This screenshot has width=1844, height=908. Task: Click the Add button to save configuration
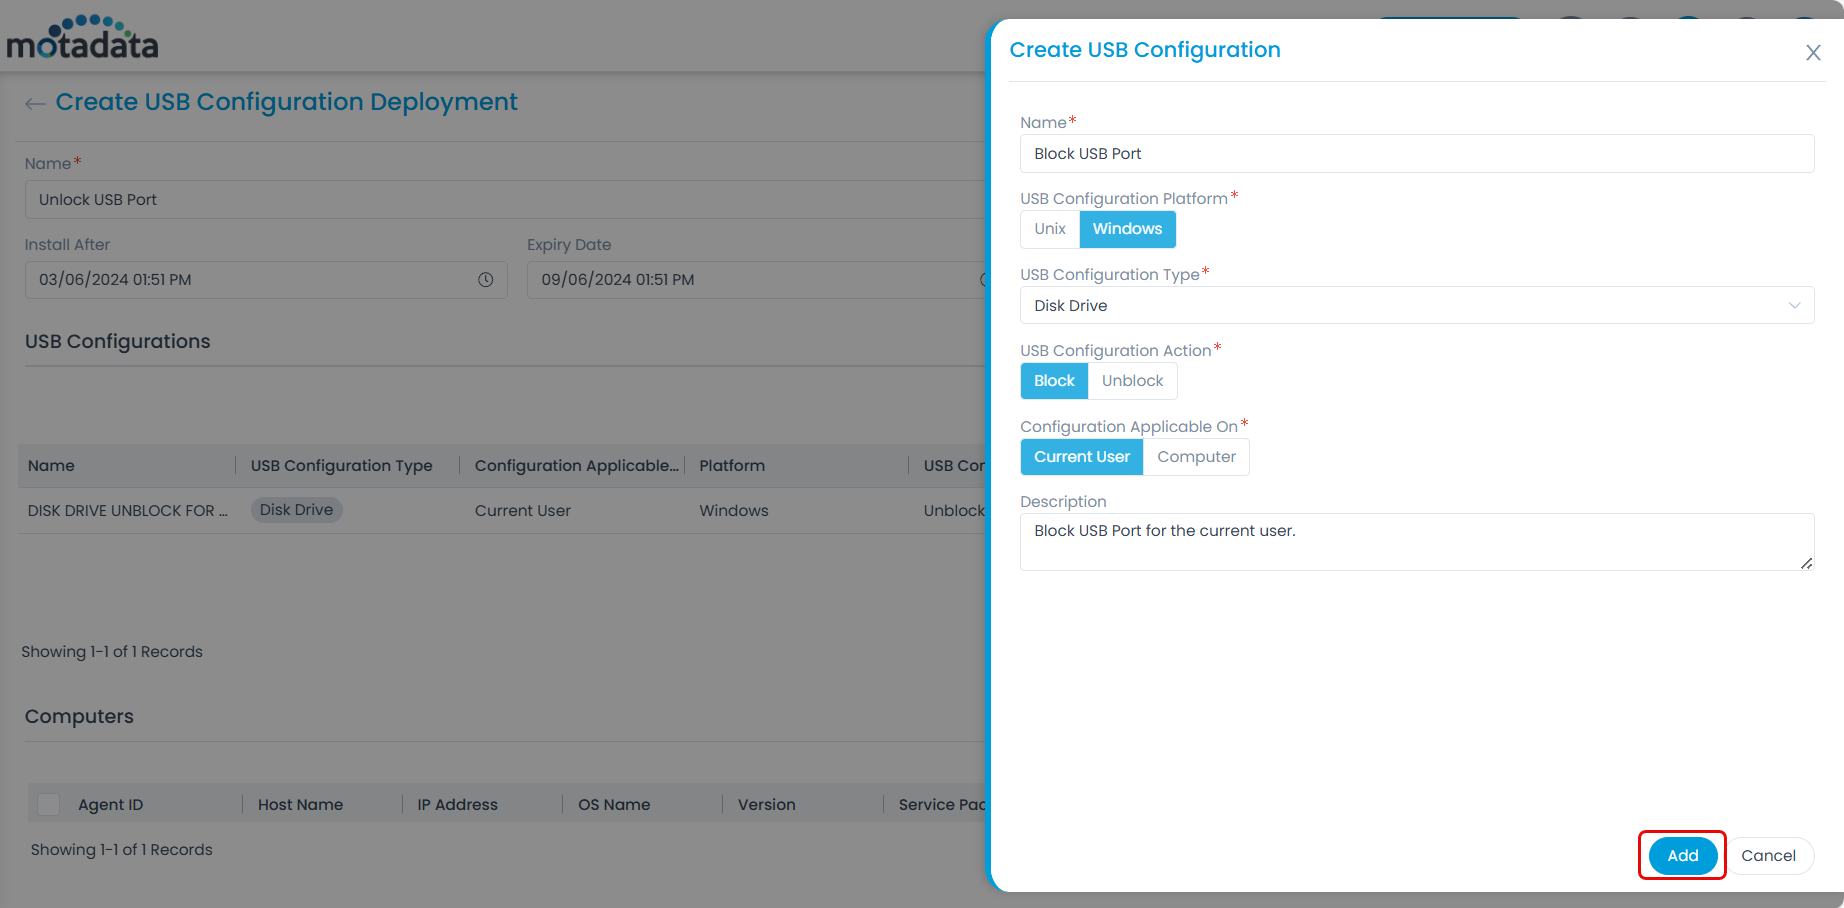[1681, 855]
